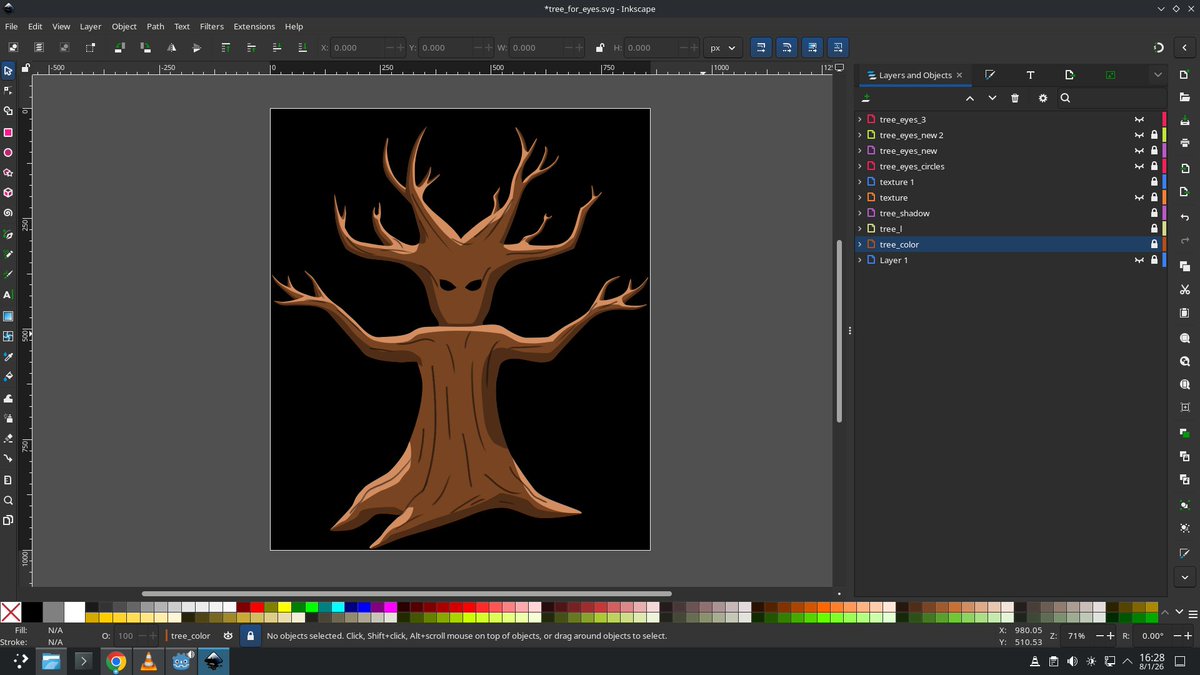Click the Print icon in commands bar
This screenshot has width=1200, height=675.
pos(1185,143)
